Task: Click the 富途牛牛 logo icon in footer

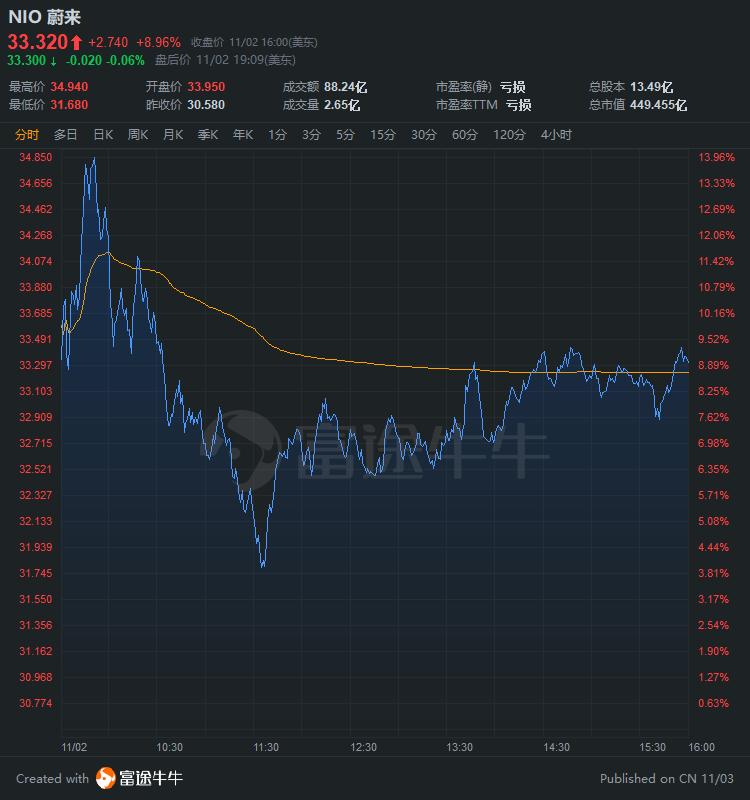Action: (106, 778)
